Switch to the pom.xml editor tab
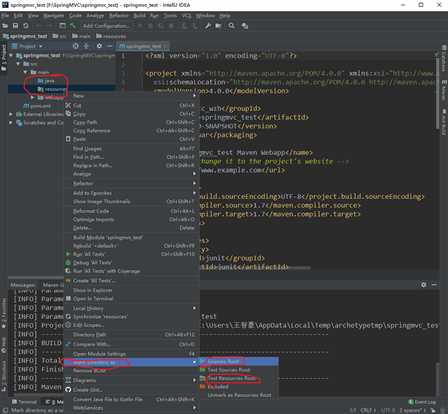 pos(143,46)
